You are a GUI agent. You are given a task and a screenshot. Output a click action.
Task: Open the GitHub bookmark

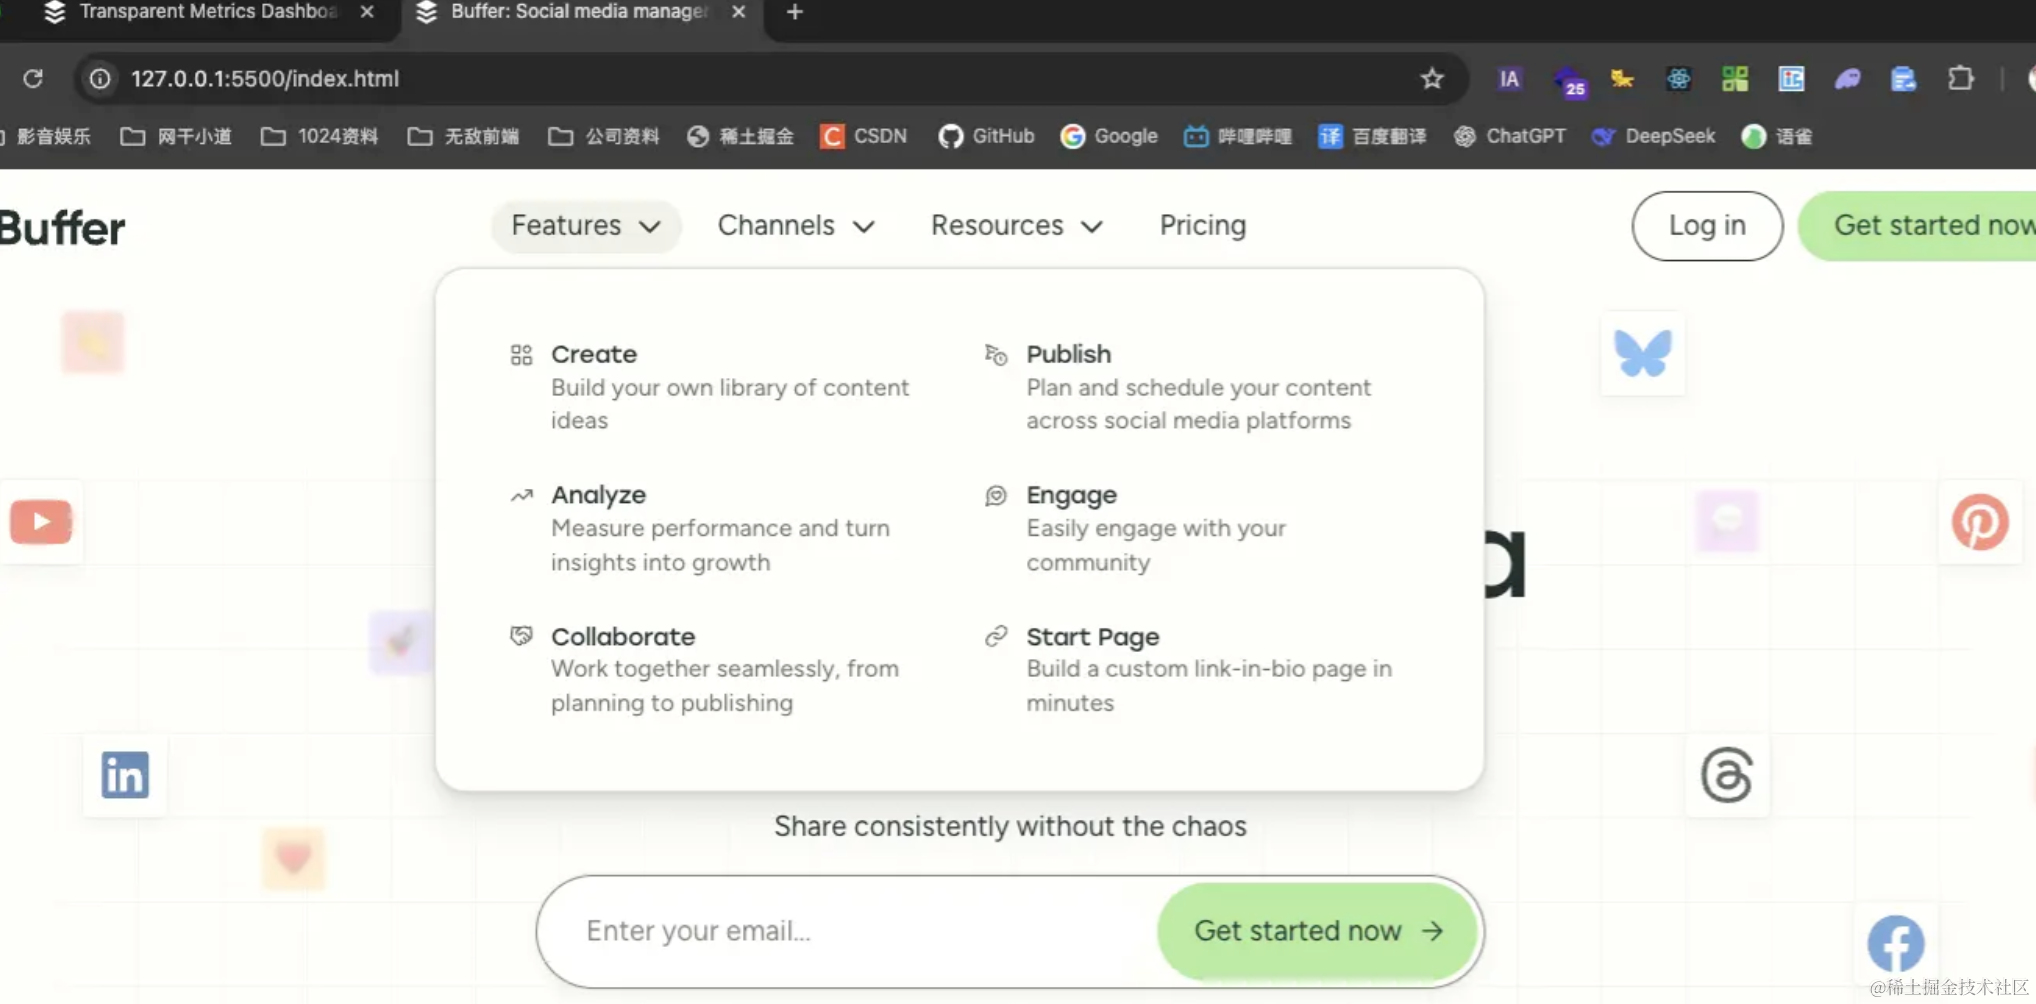tap(986, 136)
